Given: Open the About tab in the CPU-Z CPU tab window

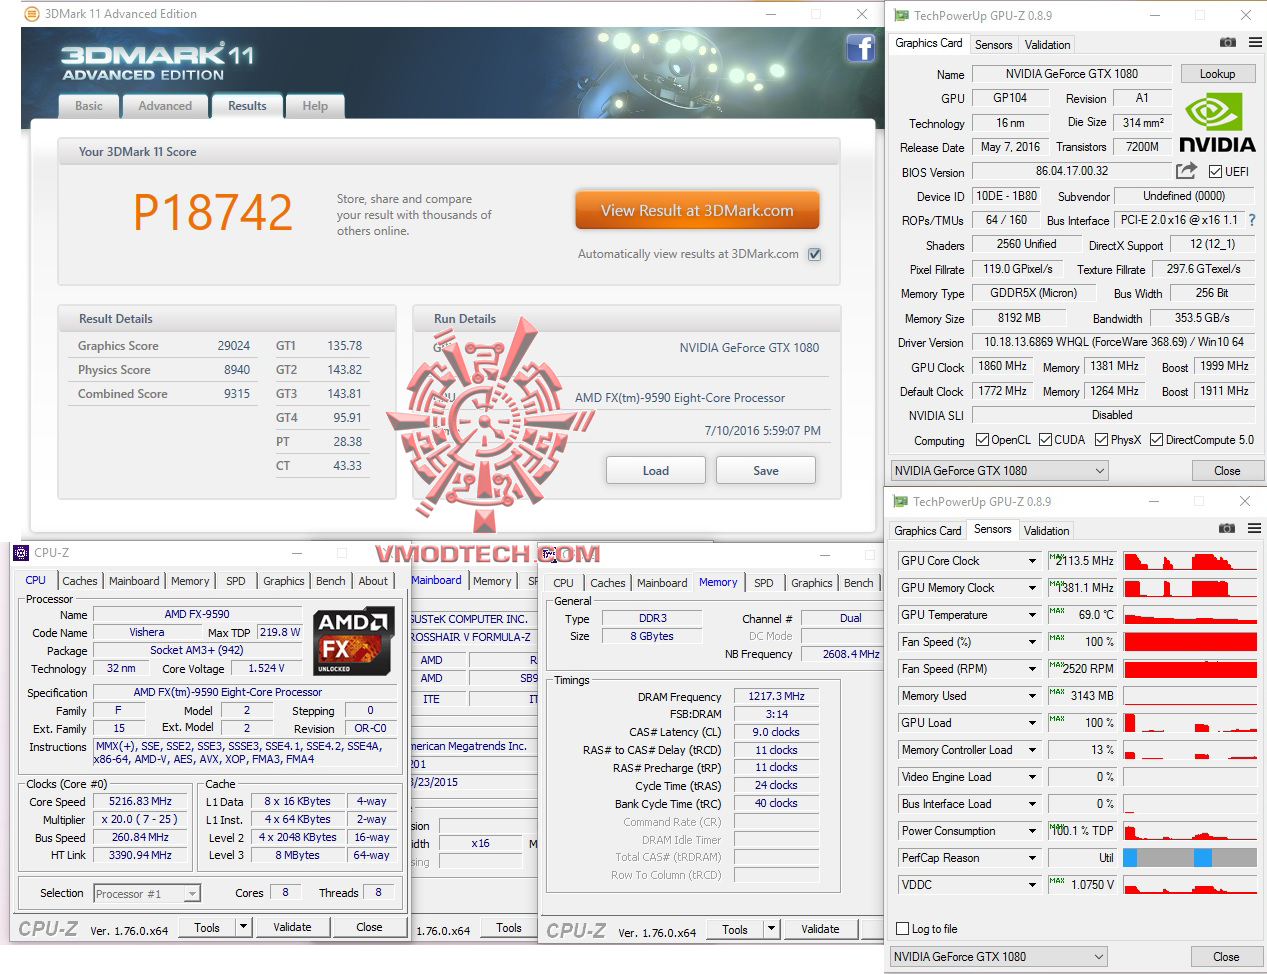Looking at the screenshot, I should [x=373, y=581].
